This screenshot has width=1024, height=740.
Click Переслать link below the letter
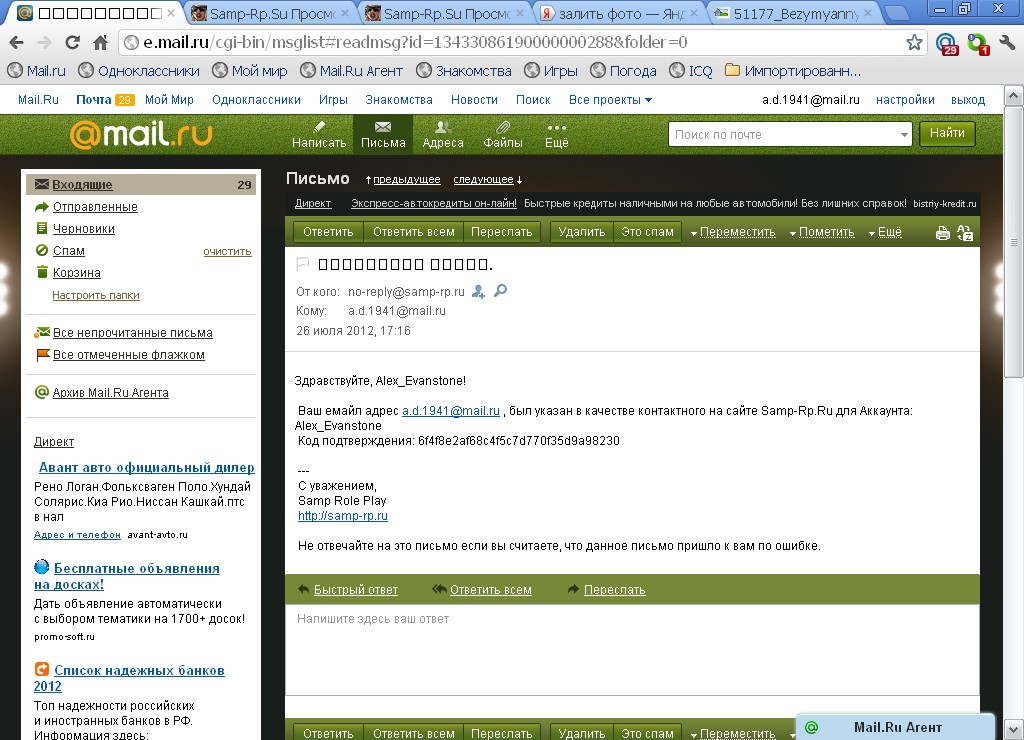(x=615, y=590)
